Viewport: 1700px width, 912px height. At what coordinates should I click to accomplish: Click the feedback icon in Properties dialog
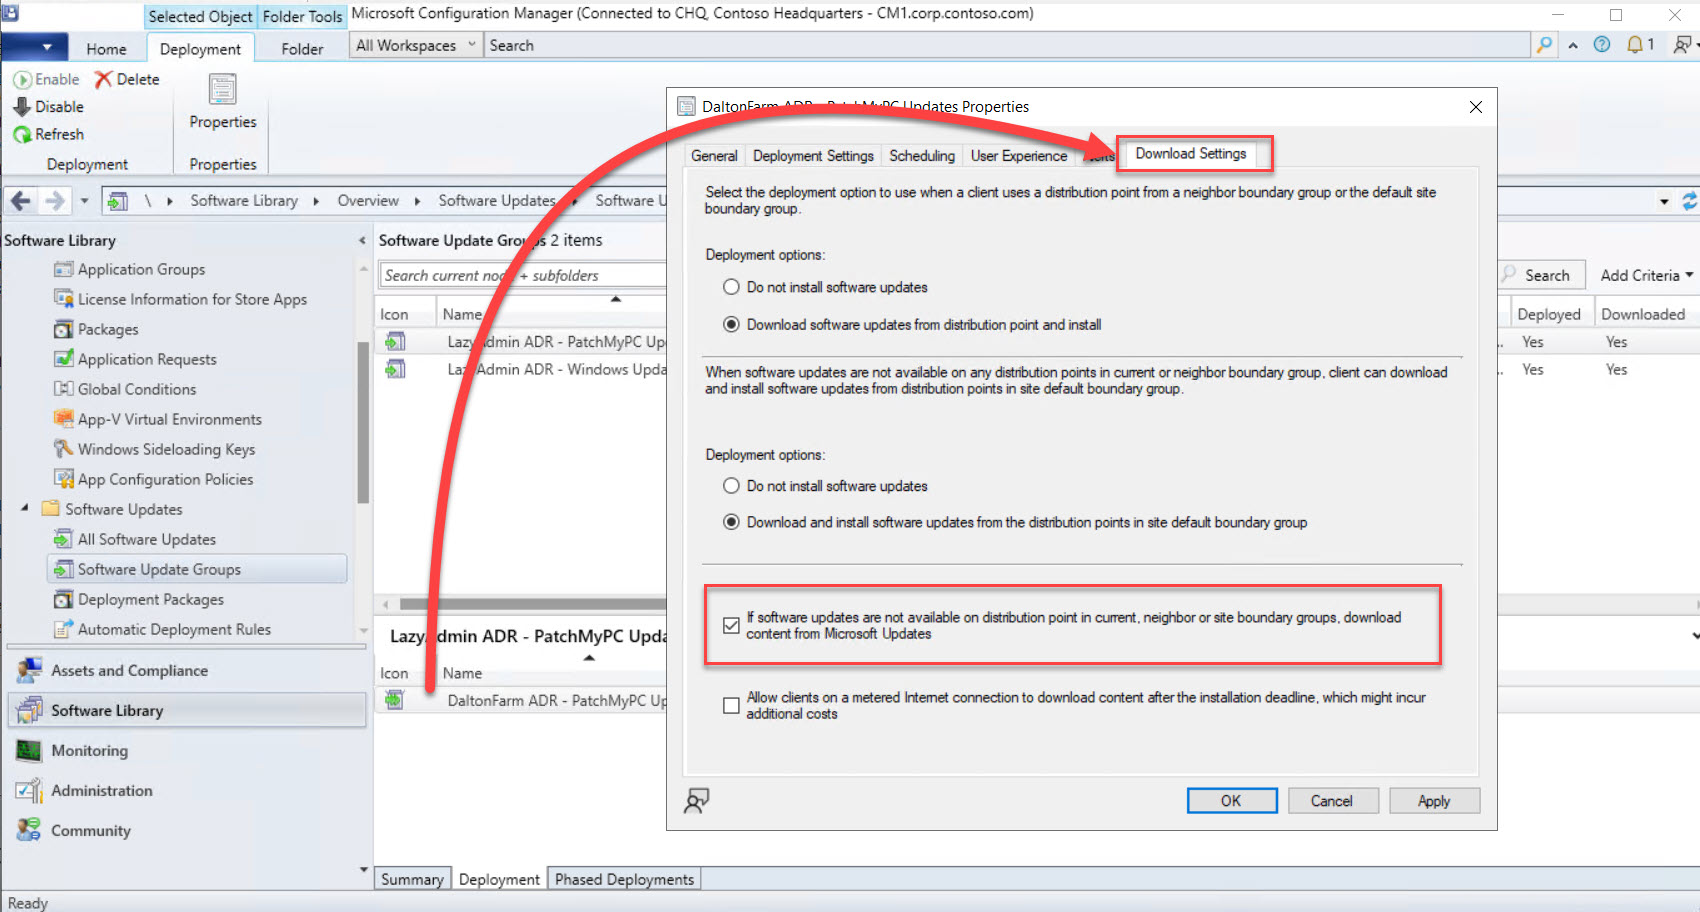[x=697, y=800]
